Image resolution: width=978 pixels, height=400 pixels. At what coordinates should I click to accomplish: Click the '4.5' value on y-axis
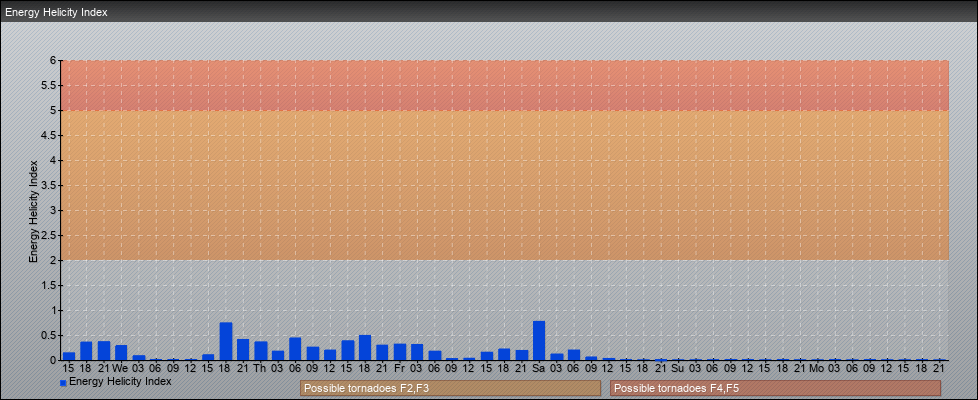pyautogui.click(x=49, y=135)
